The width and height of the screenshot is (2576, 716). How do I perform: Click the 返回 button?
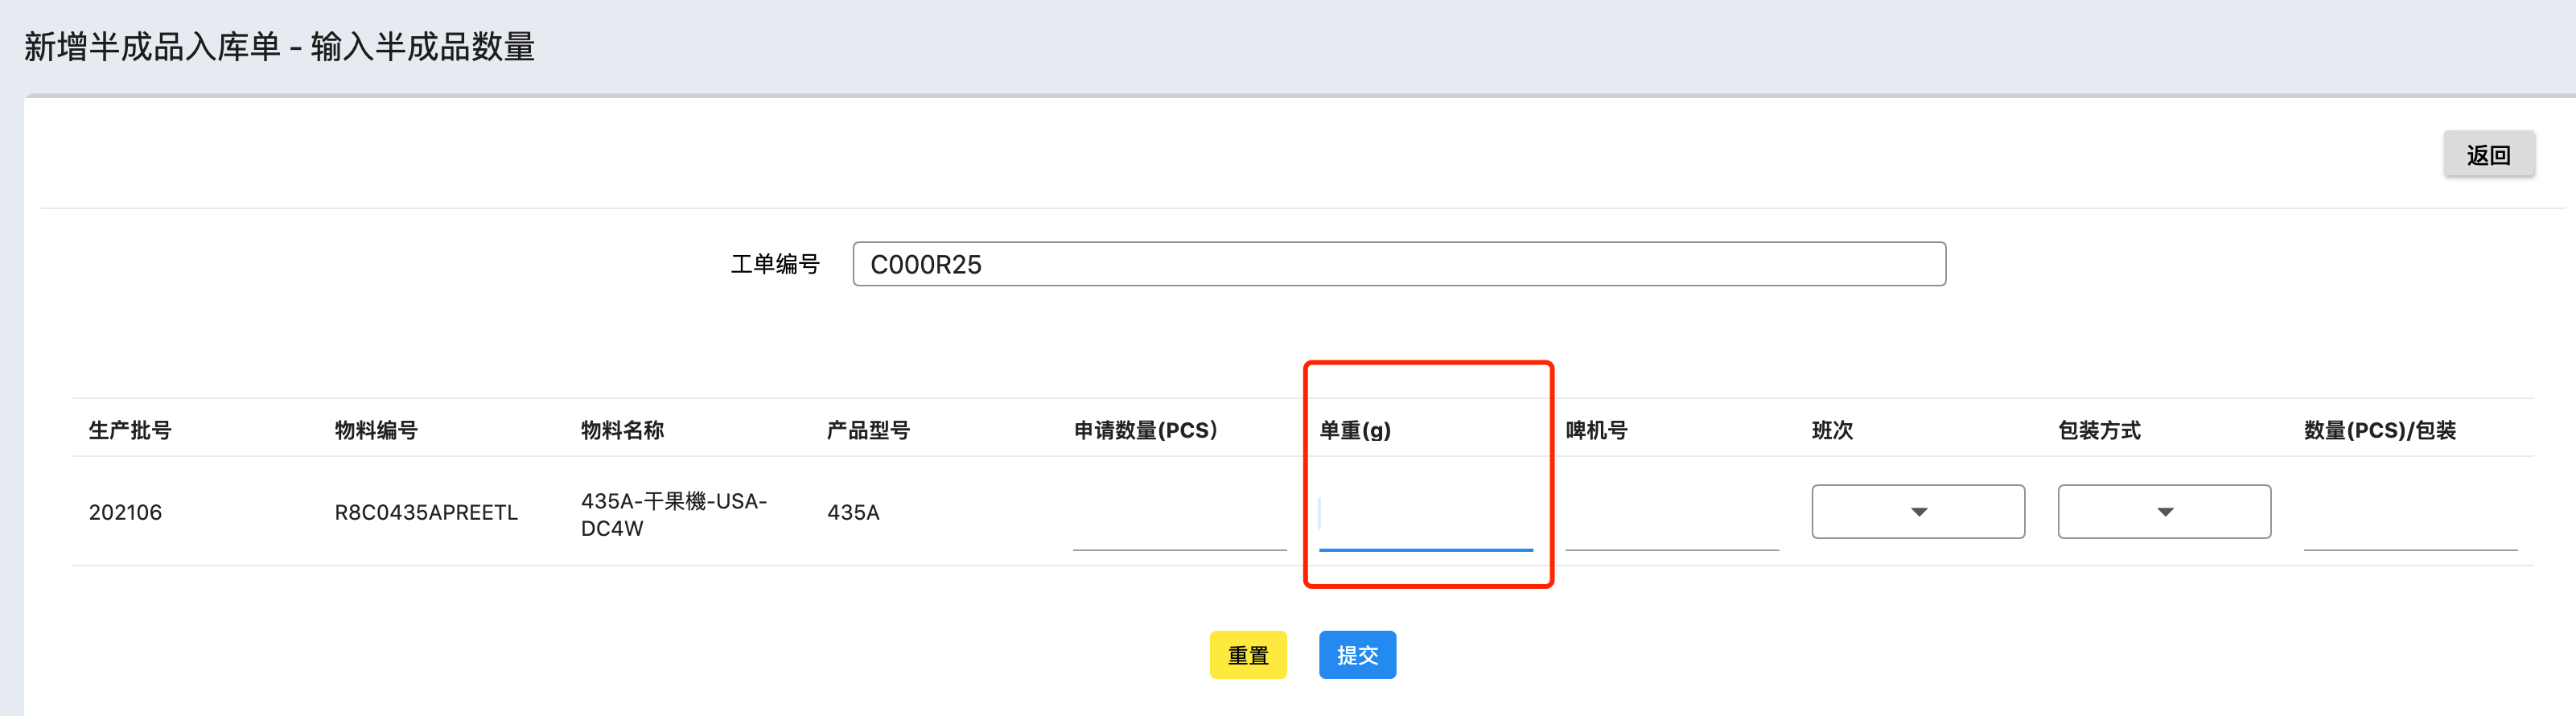tap(2488, 154)
